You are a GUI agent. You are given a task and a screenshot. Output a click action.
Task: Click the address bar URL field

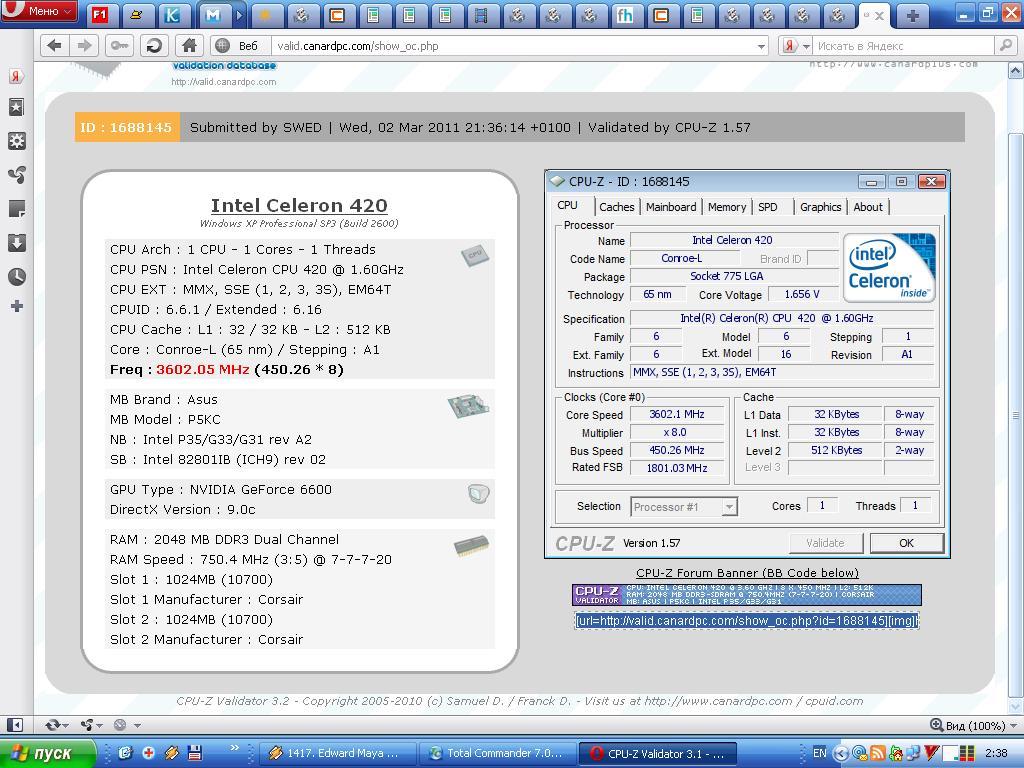(513, 46)
